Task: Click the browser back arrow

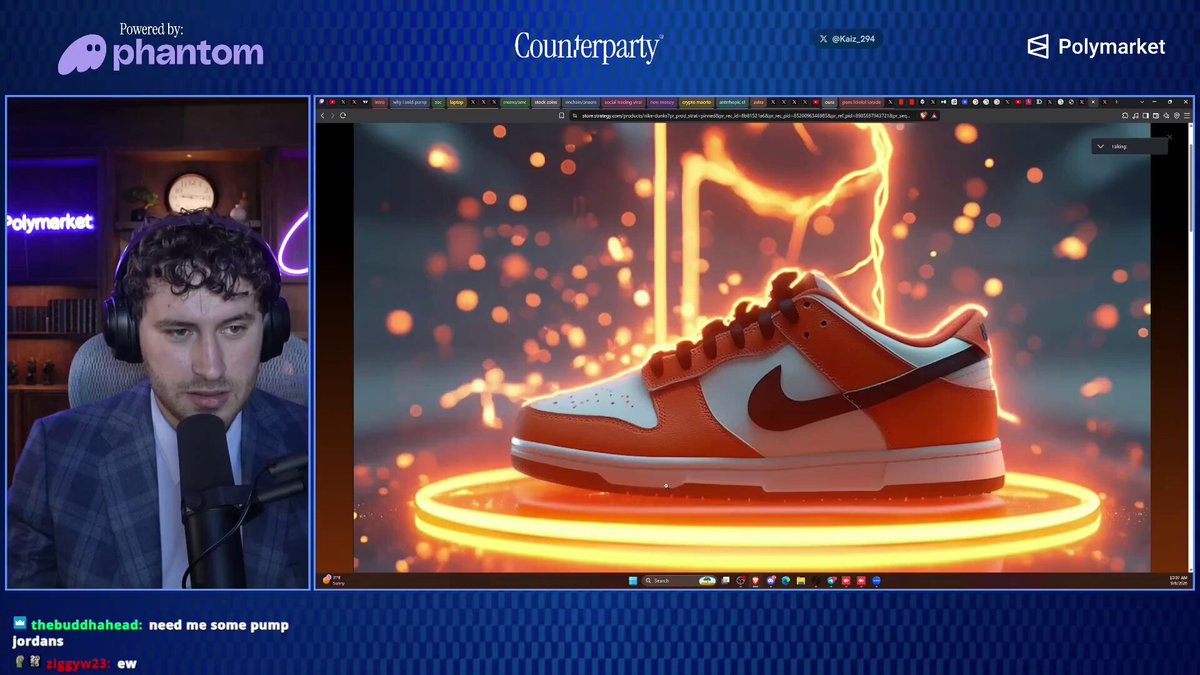Action: (x=322, y=115)
